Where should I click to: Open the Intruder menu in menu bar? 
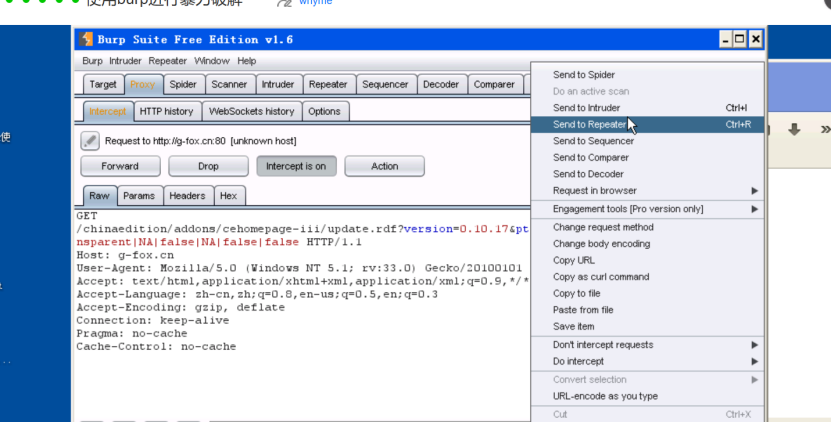(125, 61)
